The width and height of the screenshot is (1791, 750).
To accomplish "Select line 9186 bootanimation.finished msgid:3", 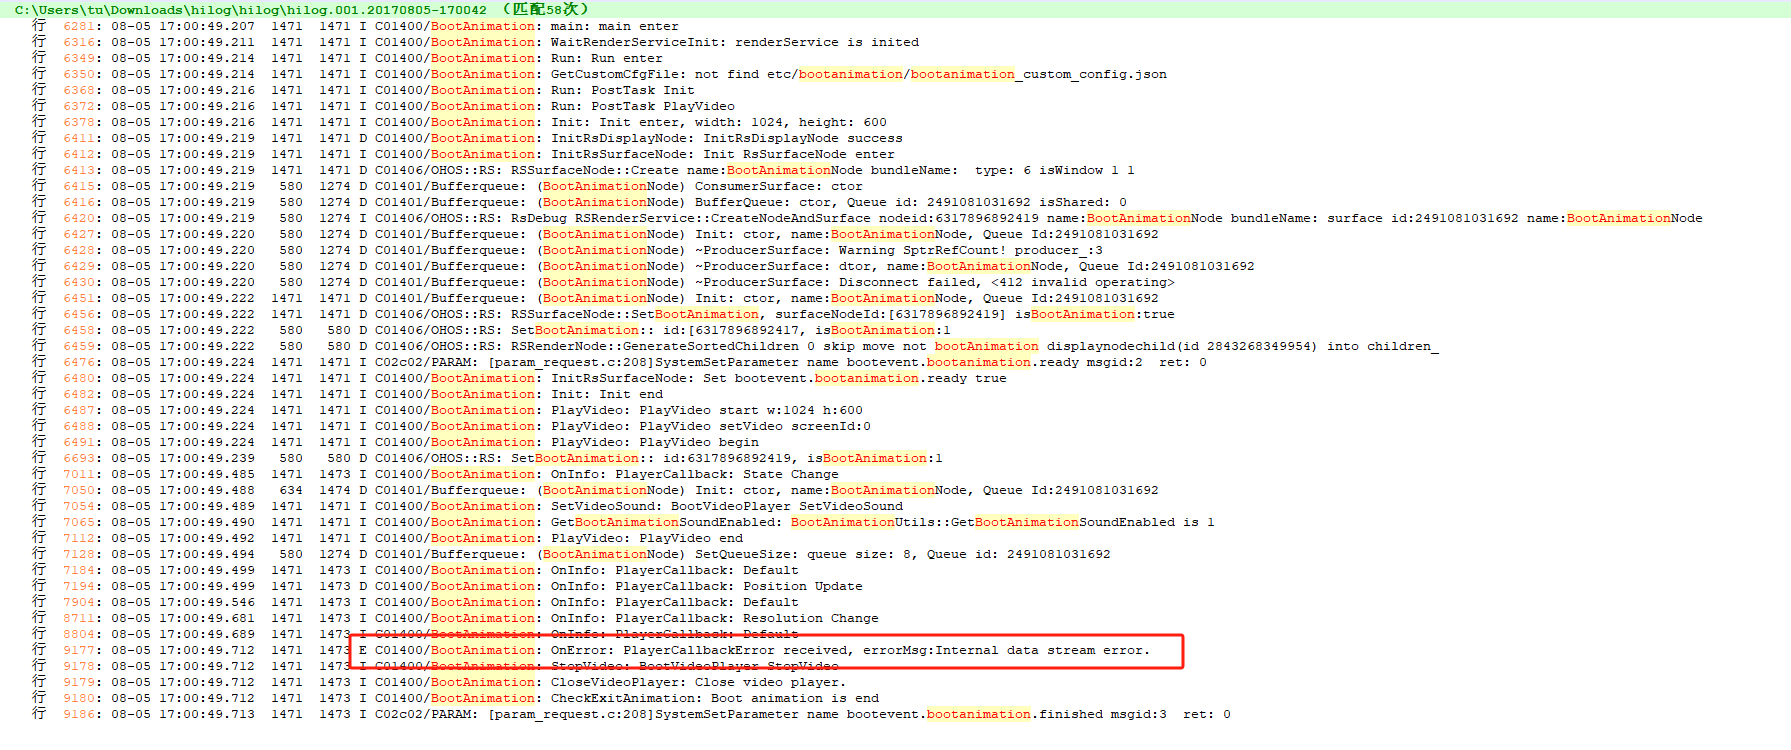I will pos(631,714).
